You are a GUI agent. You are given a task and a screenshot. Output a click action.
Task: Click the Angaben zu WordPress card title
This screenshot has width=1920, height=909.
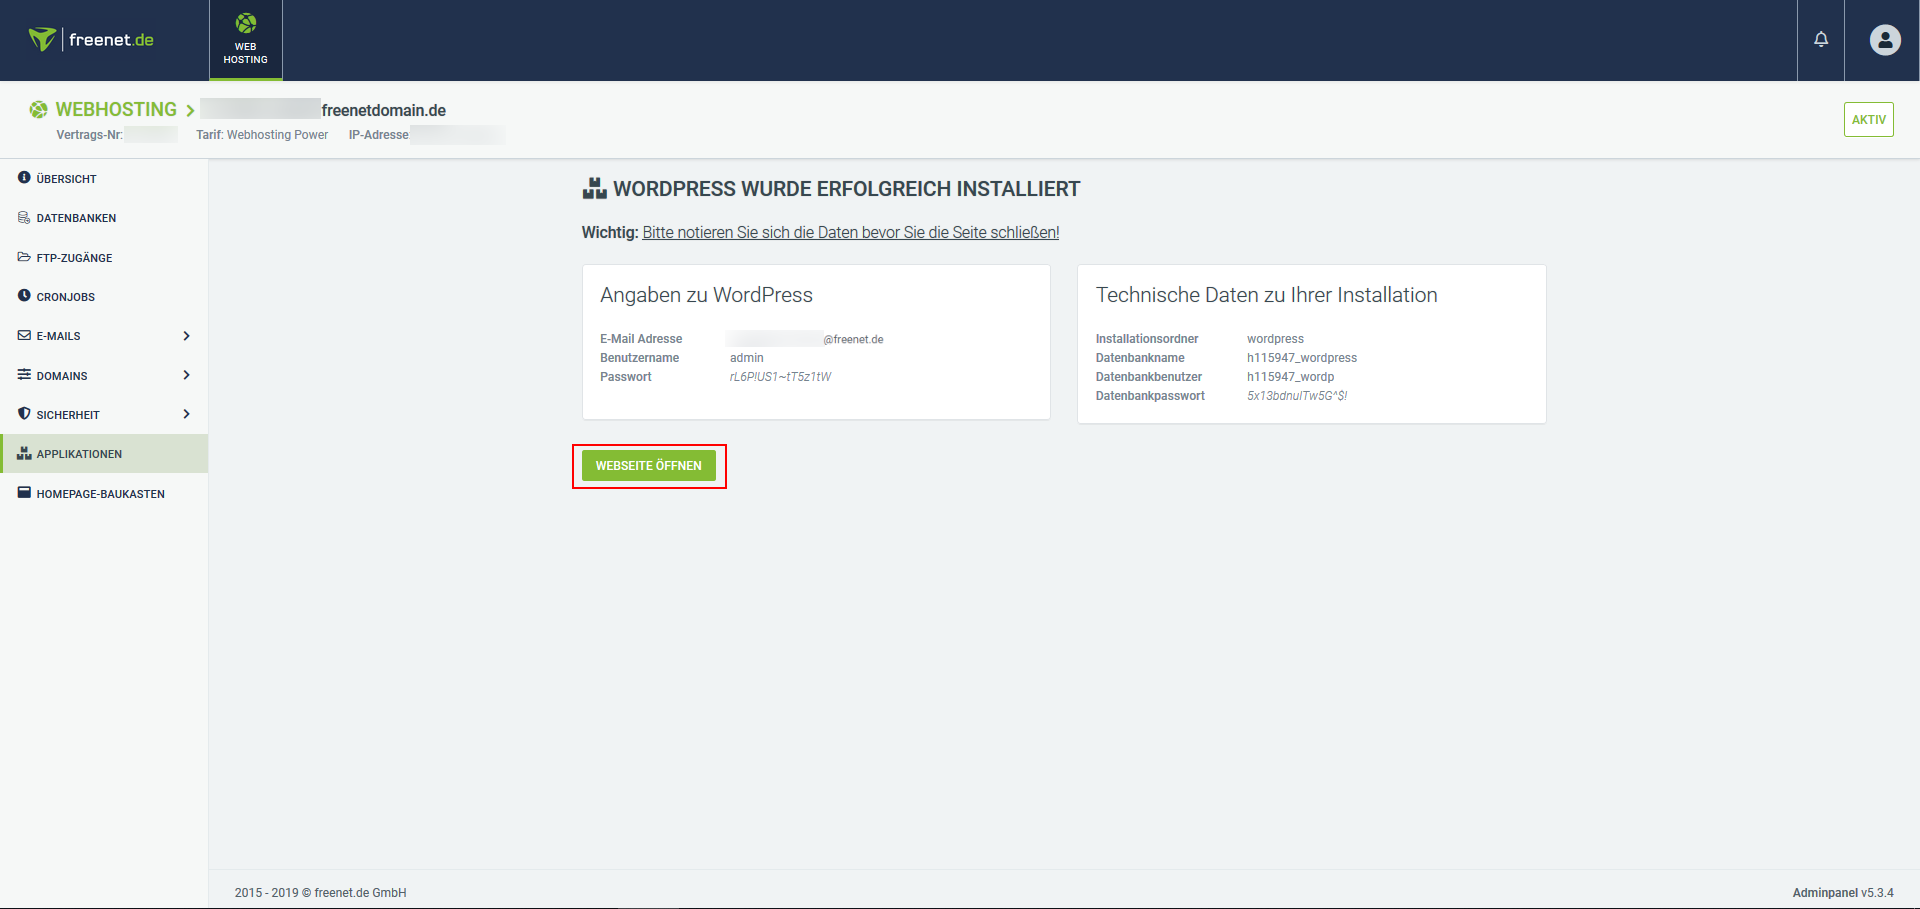706,295
